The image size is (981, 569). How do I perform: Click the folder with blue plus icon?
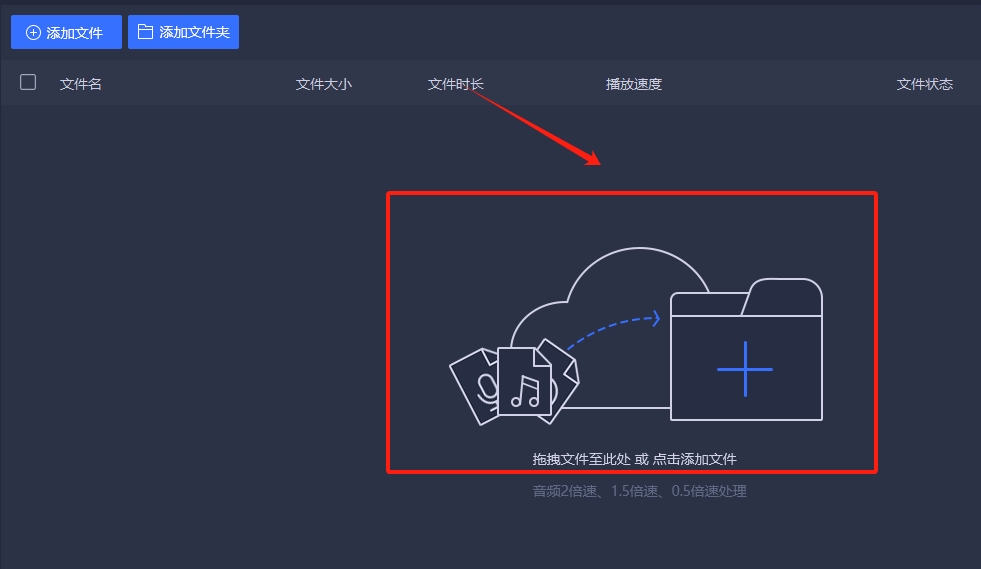pos(746,349)
